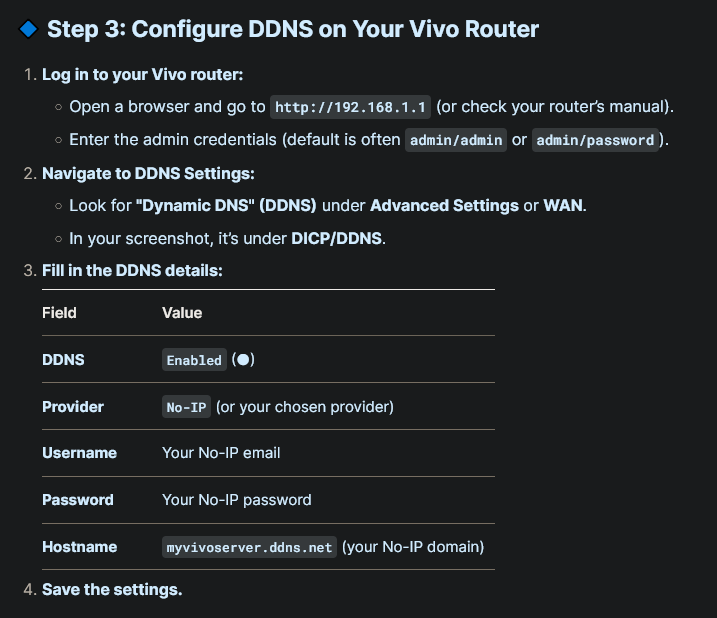Select the admin/admin code snippet
Image resolution: width=717 pixels, height=618 pixels.
[x=454, y=140]
